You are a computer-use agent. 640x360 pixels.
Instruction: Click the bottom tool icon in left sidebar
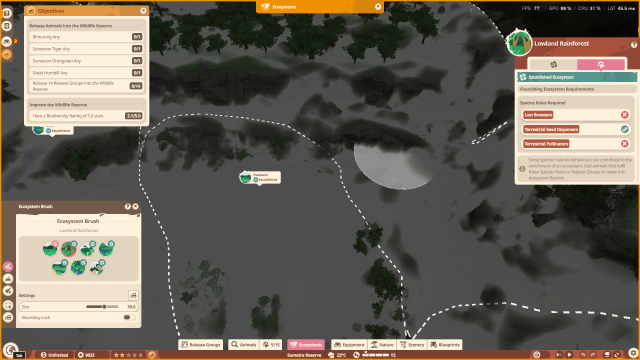(8, 317)
